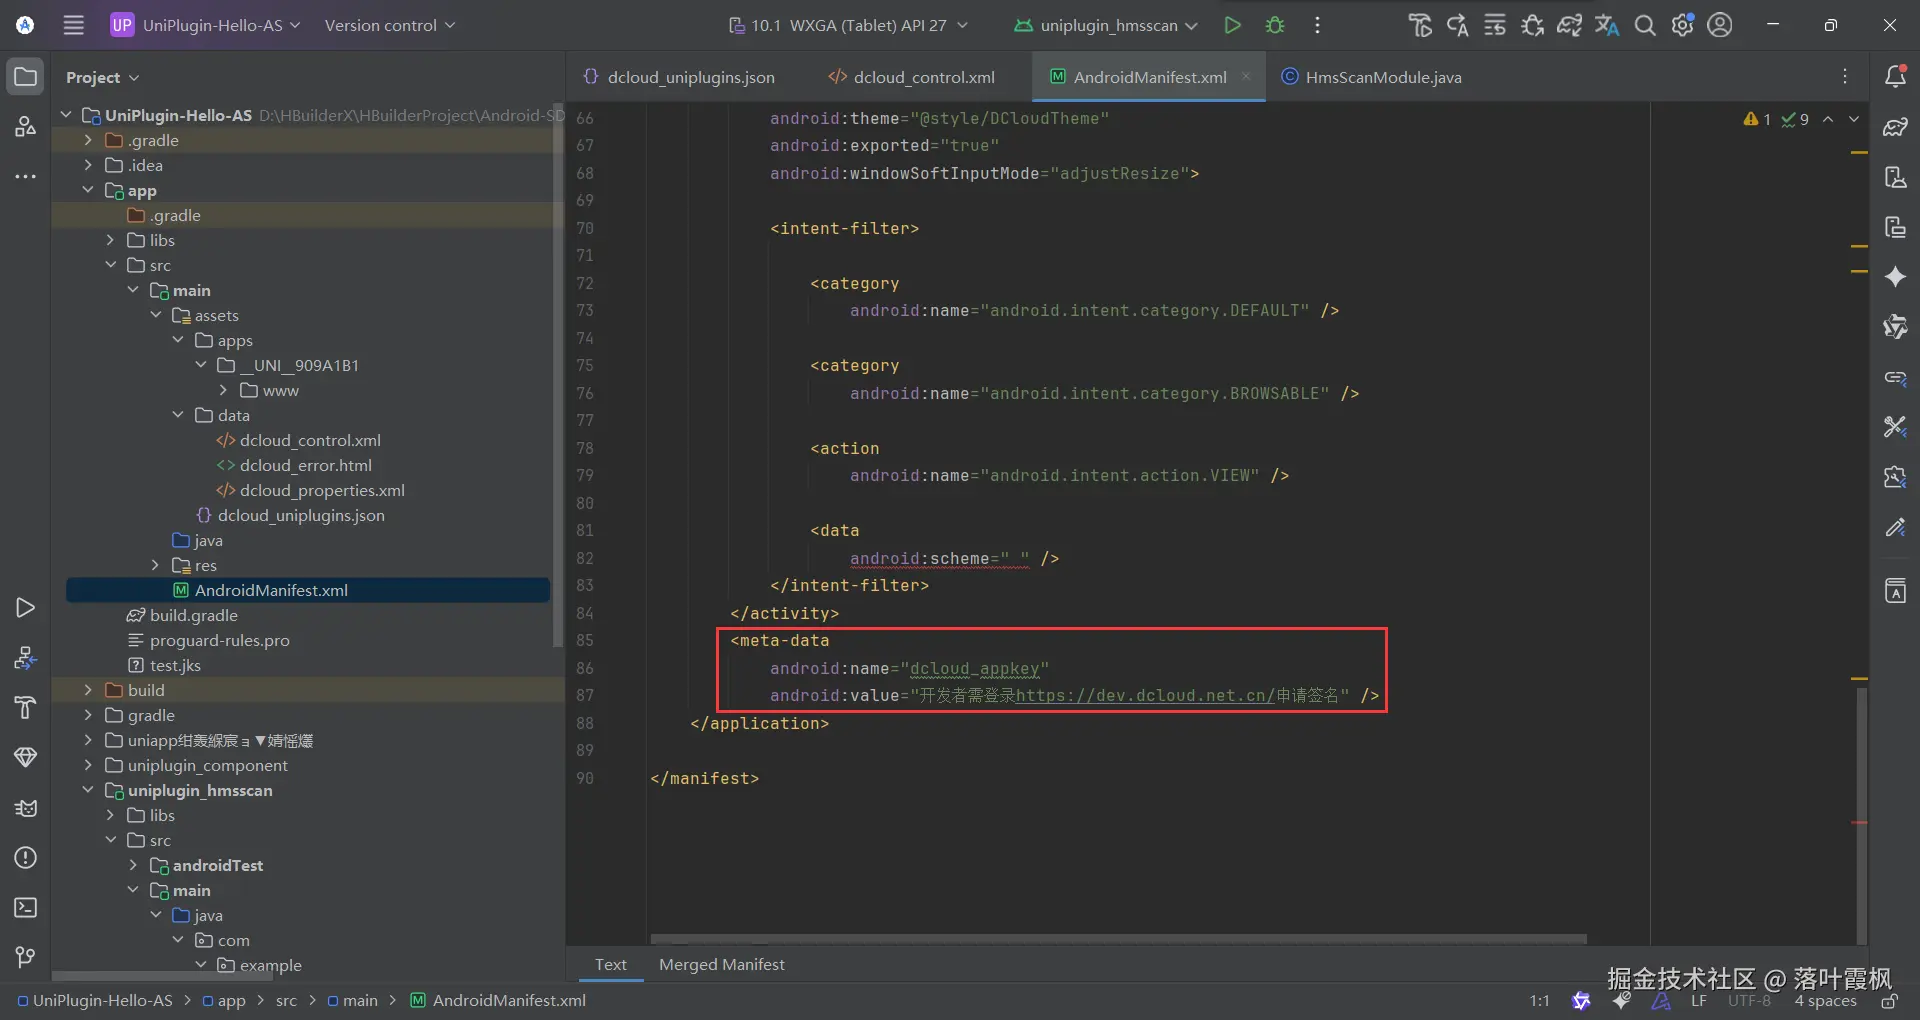Viewport: 1920px width, 1020px height.
Task: Switch to the HmsScanModule.java tab
Action: [1372, 77]
